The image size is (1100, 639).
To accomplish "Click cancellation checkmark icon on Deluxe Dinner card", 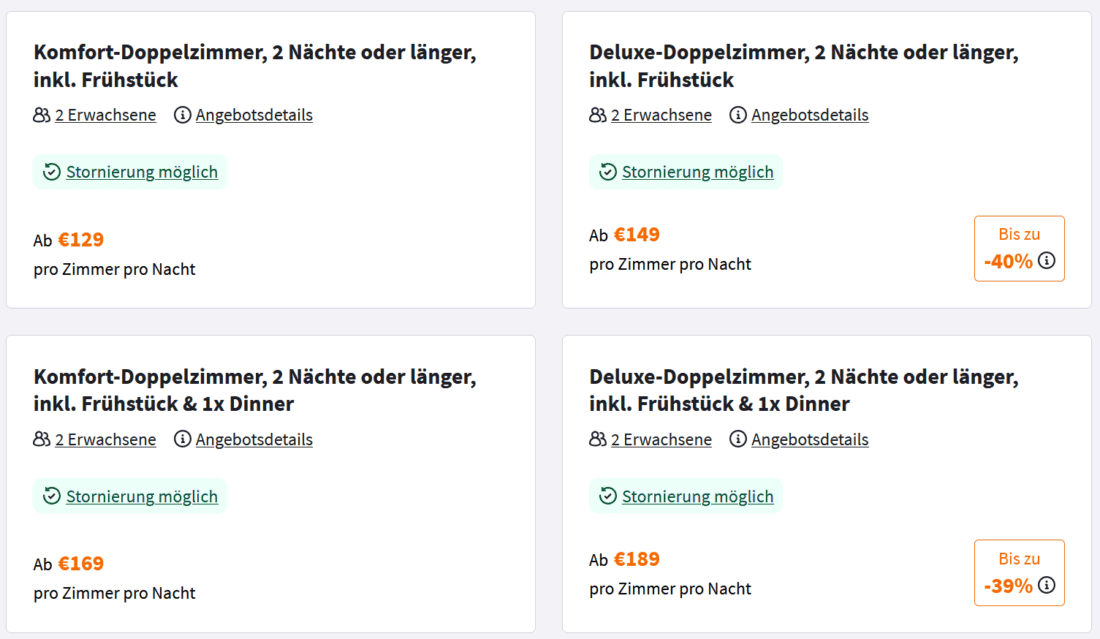I will tap(607, 496).
